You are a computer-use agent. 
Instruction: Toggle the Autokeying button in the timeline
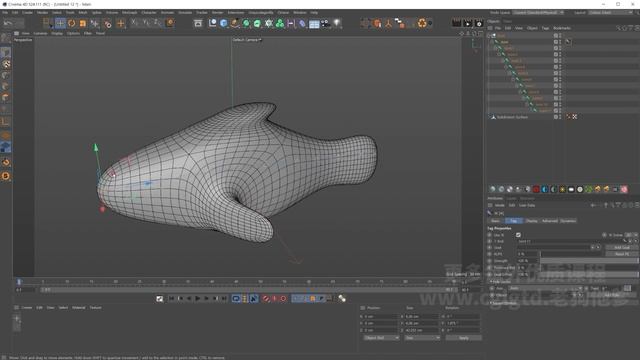[275, 299]
